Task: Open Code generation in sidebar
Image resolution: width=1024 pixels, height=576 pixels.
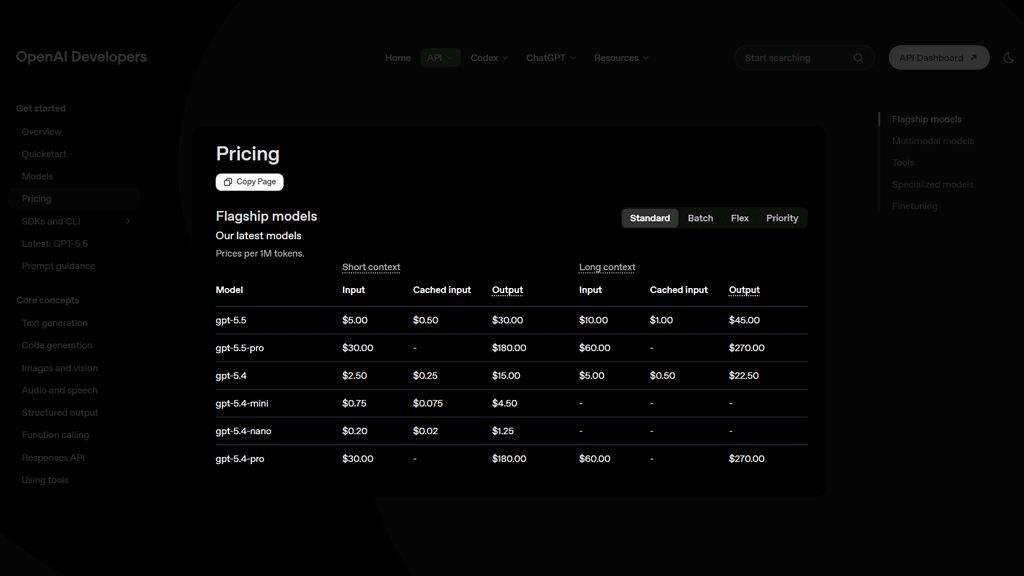Action: (x=57, y=345)
